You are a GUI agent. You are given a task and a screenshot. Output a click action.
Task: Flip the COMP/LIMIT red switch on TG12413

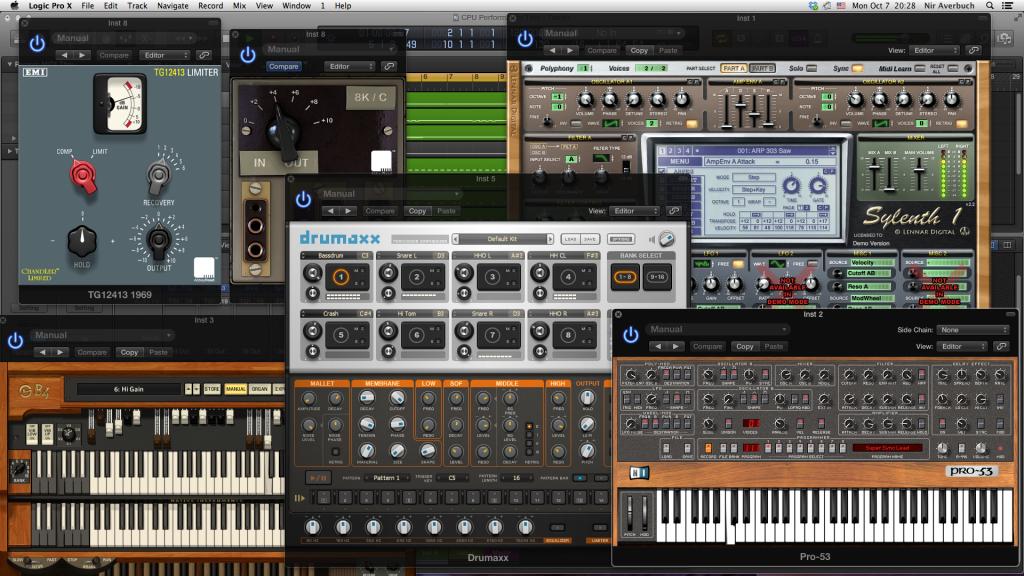click(x=84, y=176)
